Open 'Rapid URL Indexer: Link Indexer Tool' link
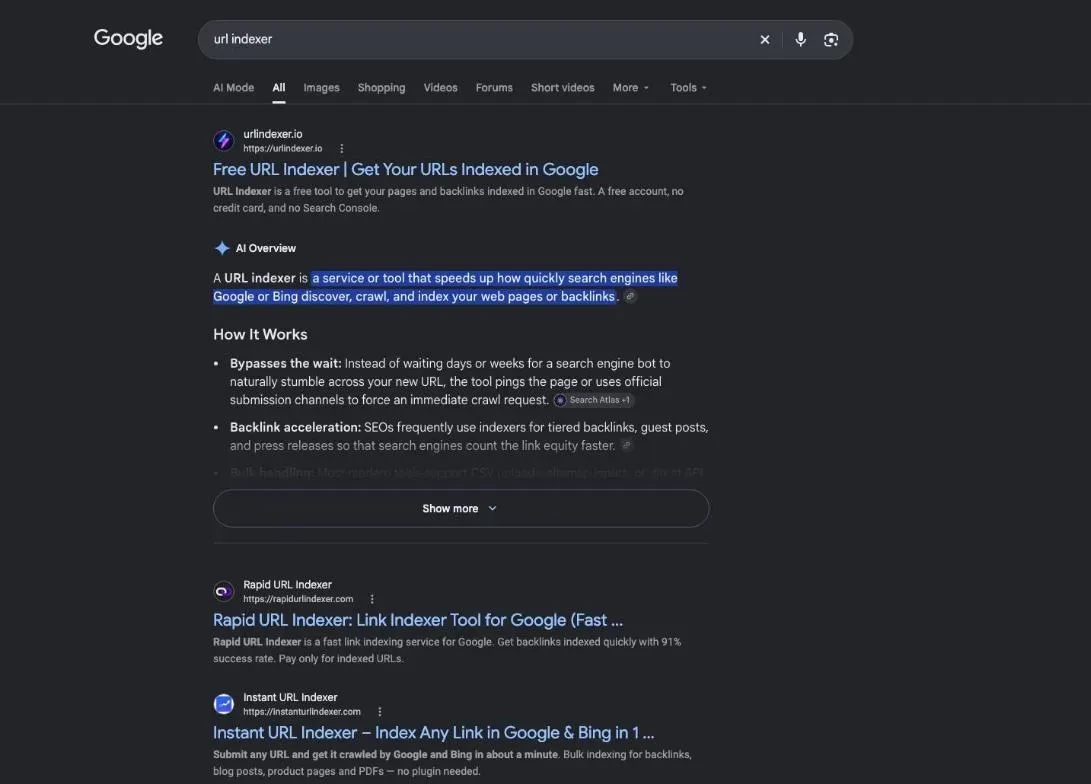The image size is (1091, 784). (417, 620)
